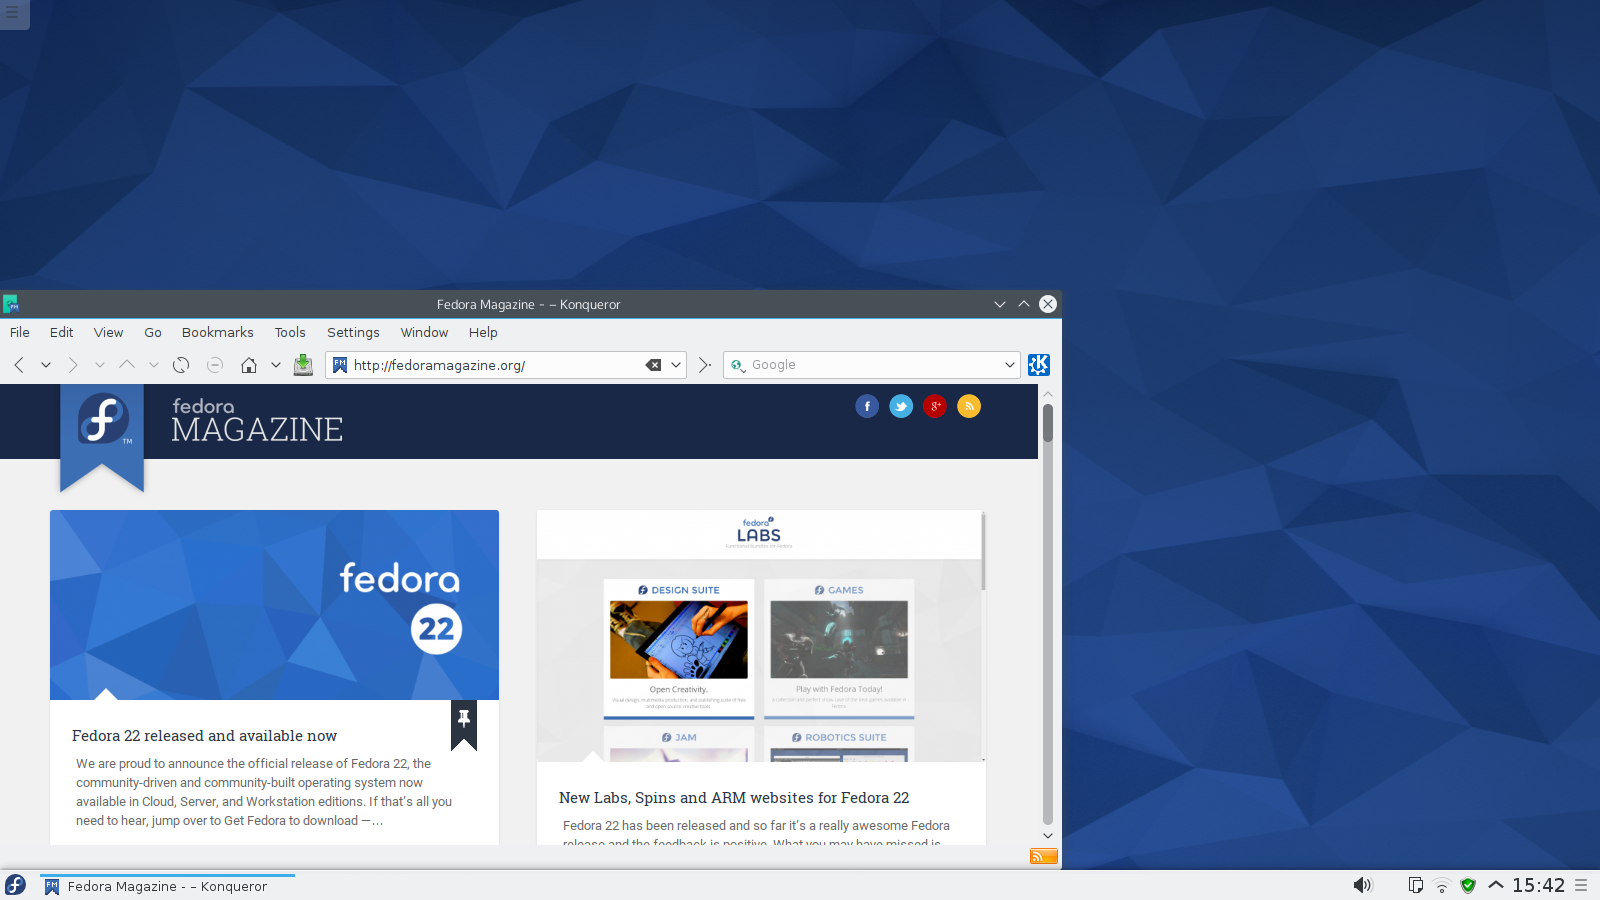1600x900 pixels.
Task: Go to the Home page icon
Action: click(x=249, y=365)
